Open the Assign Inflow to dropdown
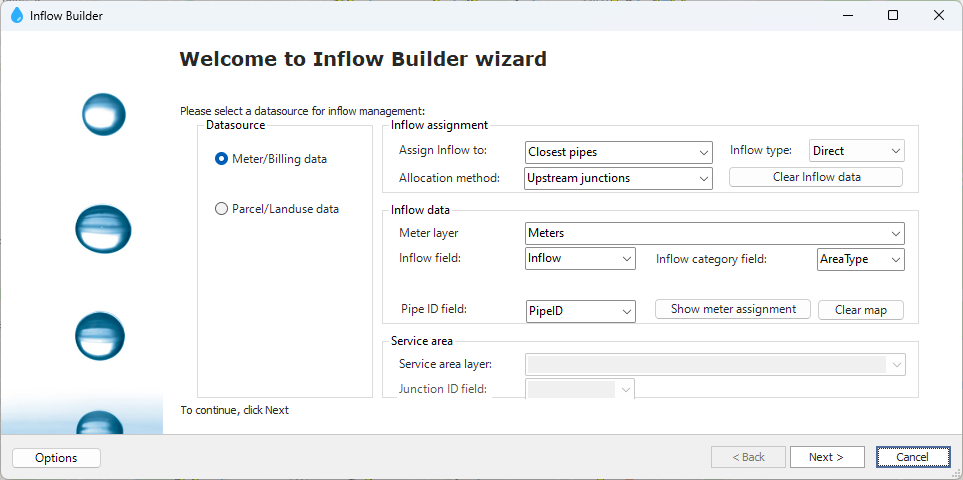963x480 pixels. pos(618,152)
